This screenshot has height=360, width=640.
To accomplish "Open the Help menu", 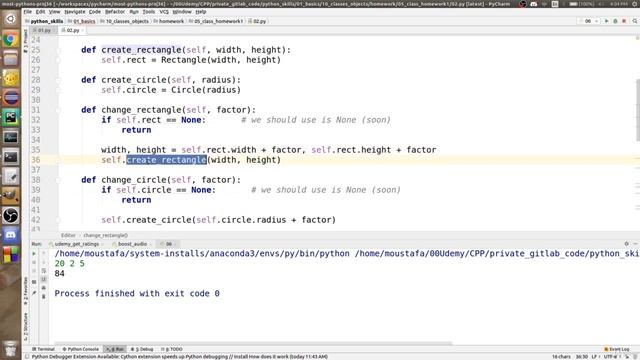I will point(200,12).
